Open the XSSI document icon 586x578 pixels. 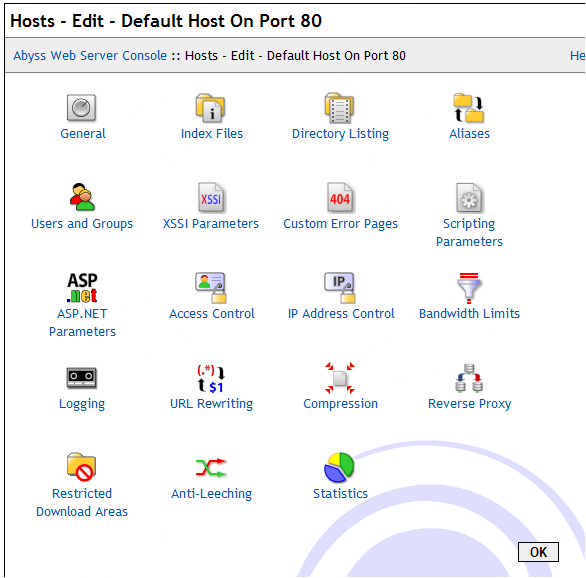[x=212, y=198]
